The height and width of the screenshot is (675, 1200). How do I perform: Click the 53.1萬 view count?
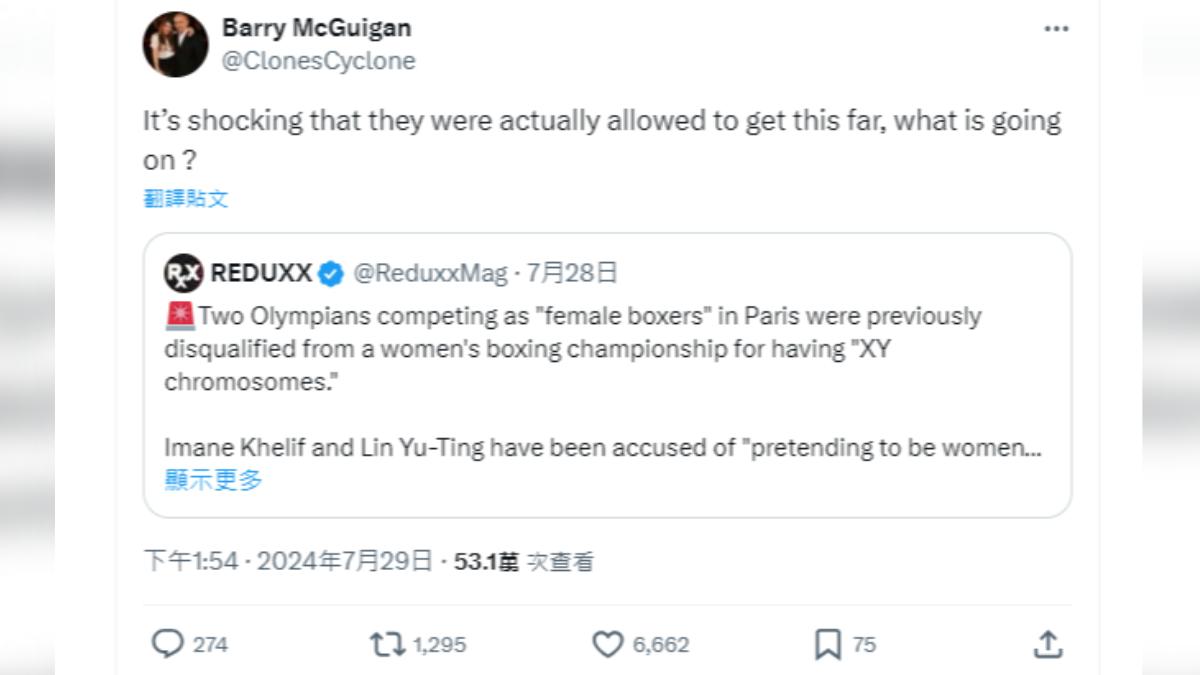[486, 562]
